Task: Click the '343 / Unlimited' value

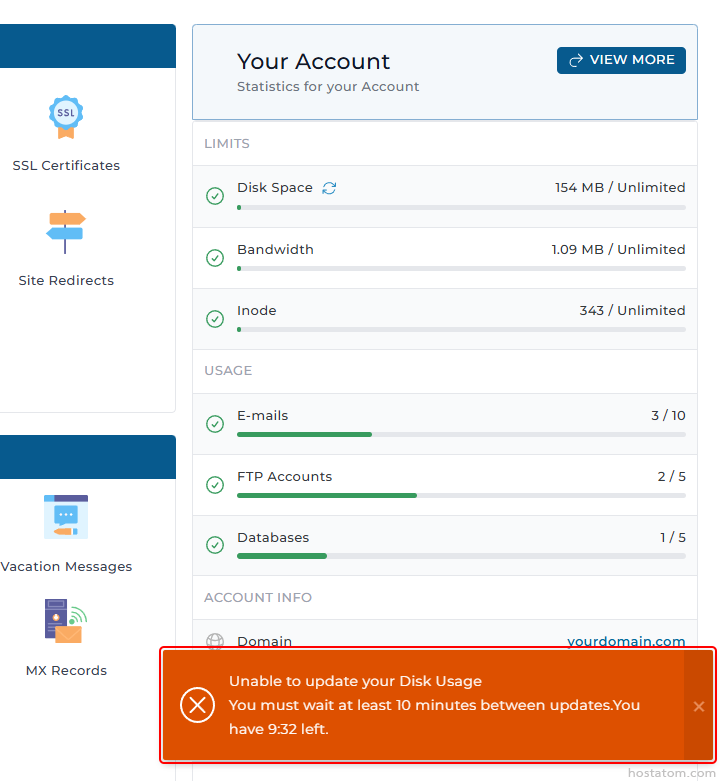Action: [x=632, y=310]
